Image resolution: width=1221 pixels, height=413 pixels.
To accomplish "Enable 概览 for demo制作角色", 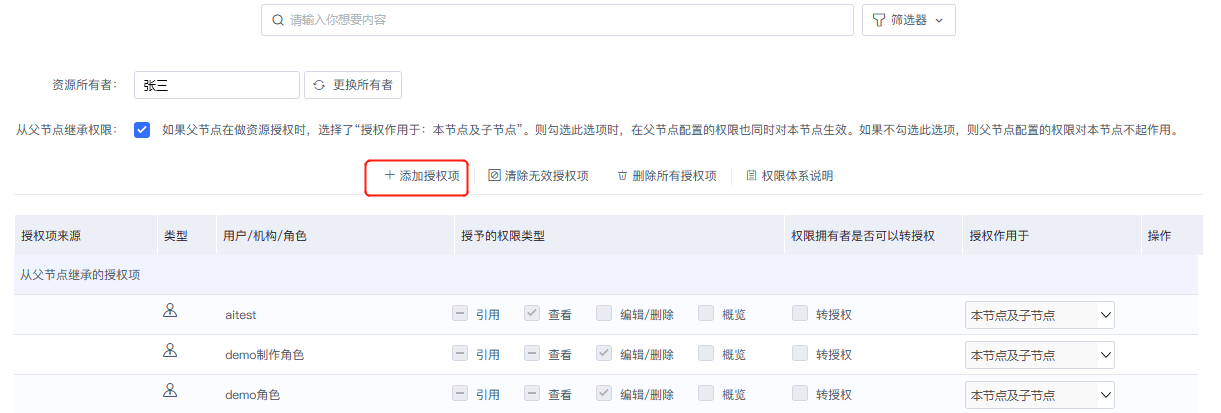I will pos(706,354).
